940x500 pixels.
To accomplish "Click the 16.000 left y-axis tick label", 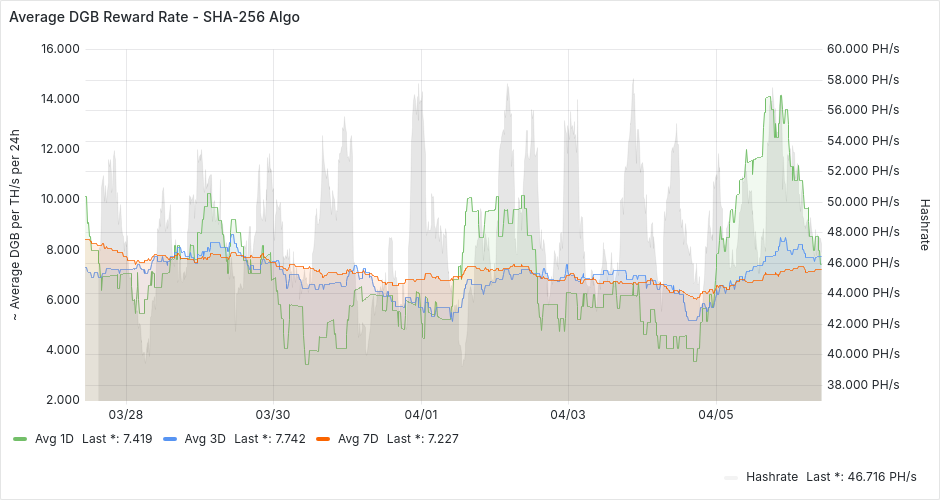I will click(x=59, y=49).
